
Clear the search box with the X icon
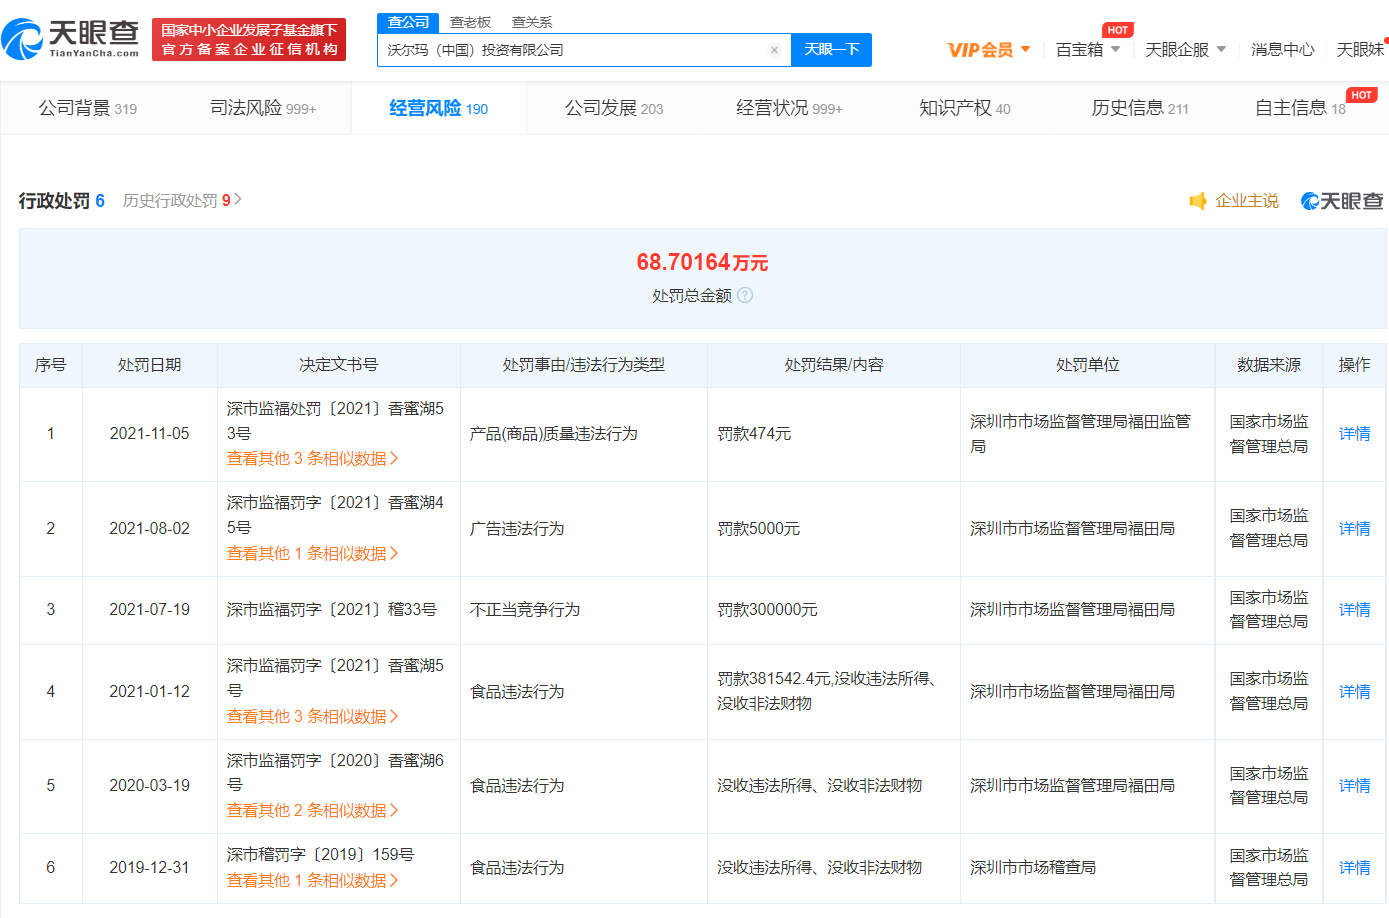point(774,50)
